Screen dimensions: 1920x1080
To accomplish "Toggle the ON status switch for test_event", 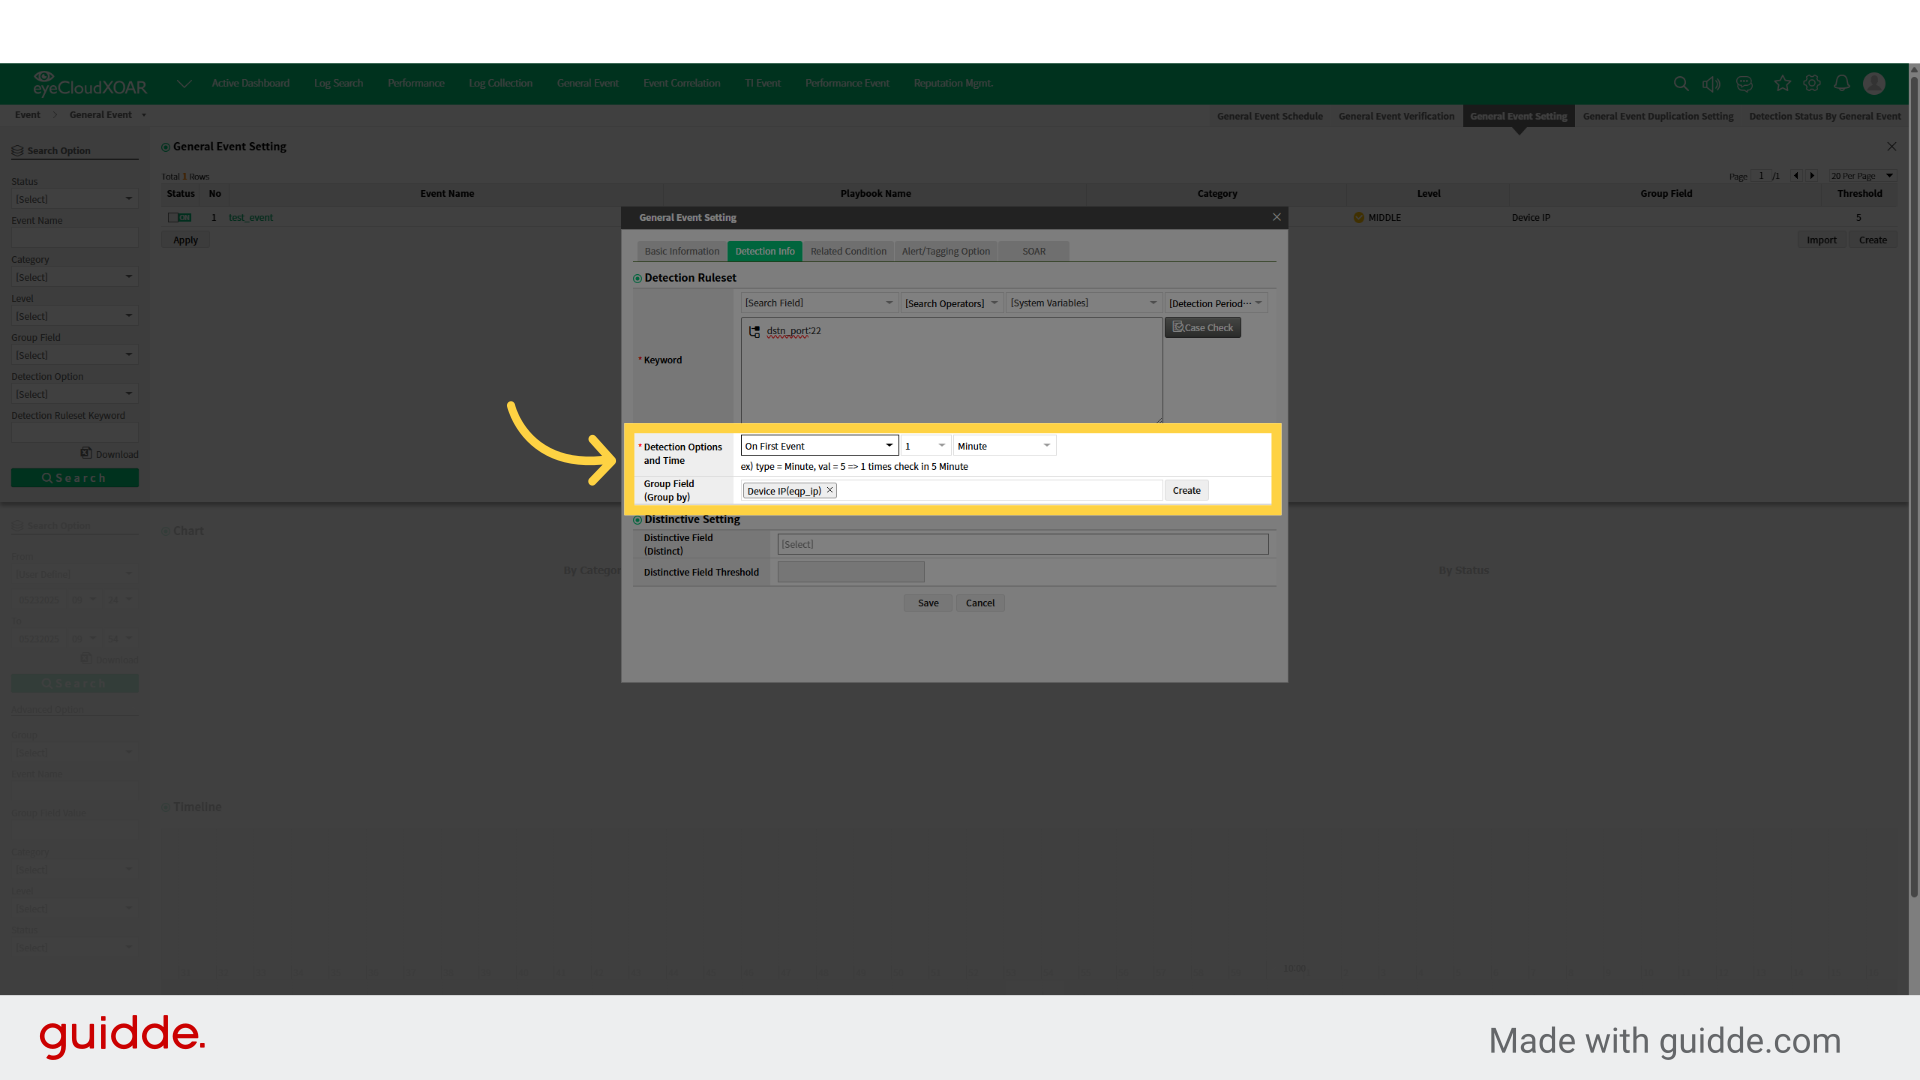I will click(x=179, y=217).
